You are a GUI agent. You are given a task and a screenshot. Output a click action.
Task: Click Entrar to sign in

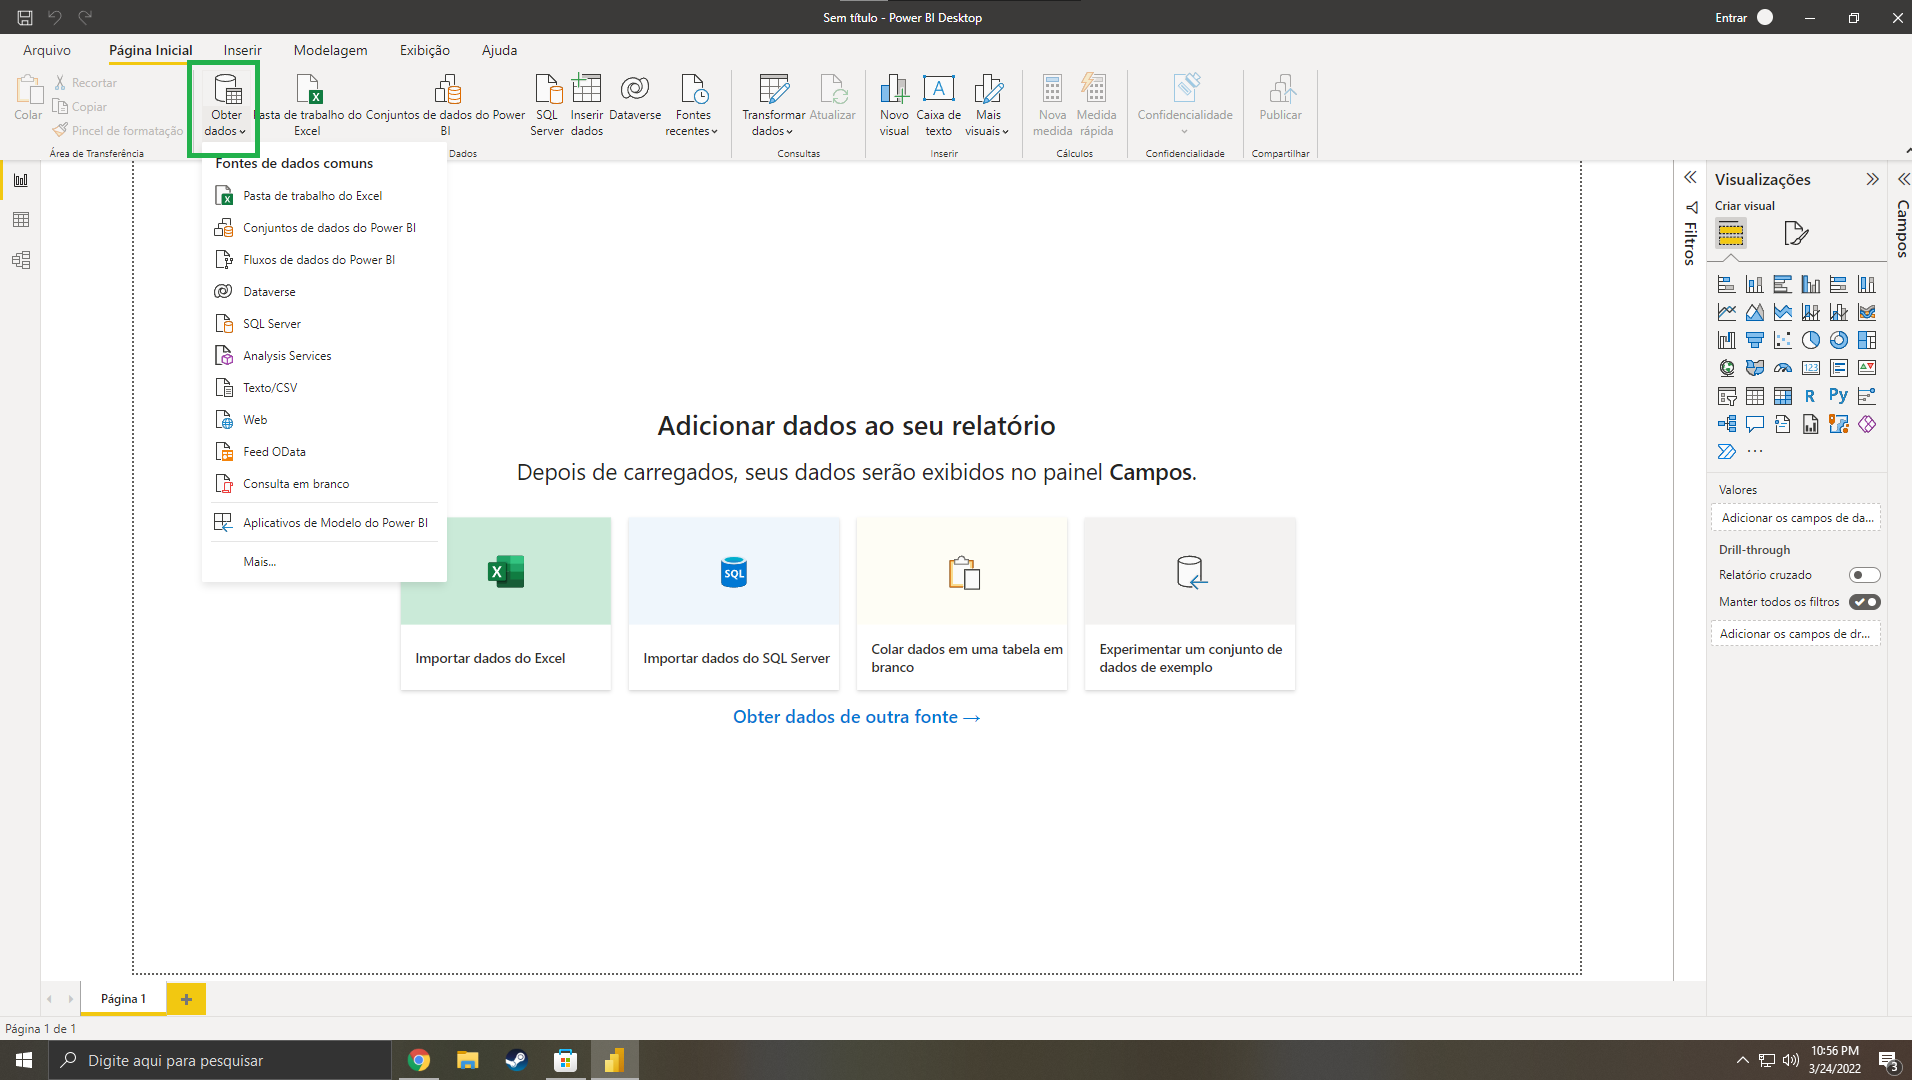pyautogui.click(x=1743, y=17)
